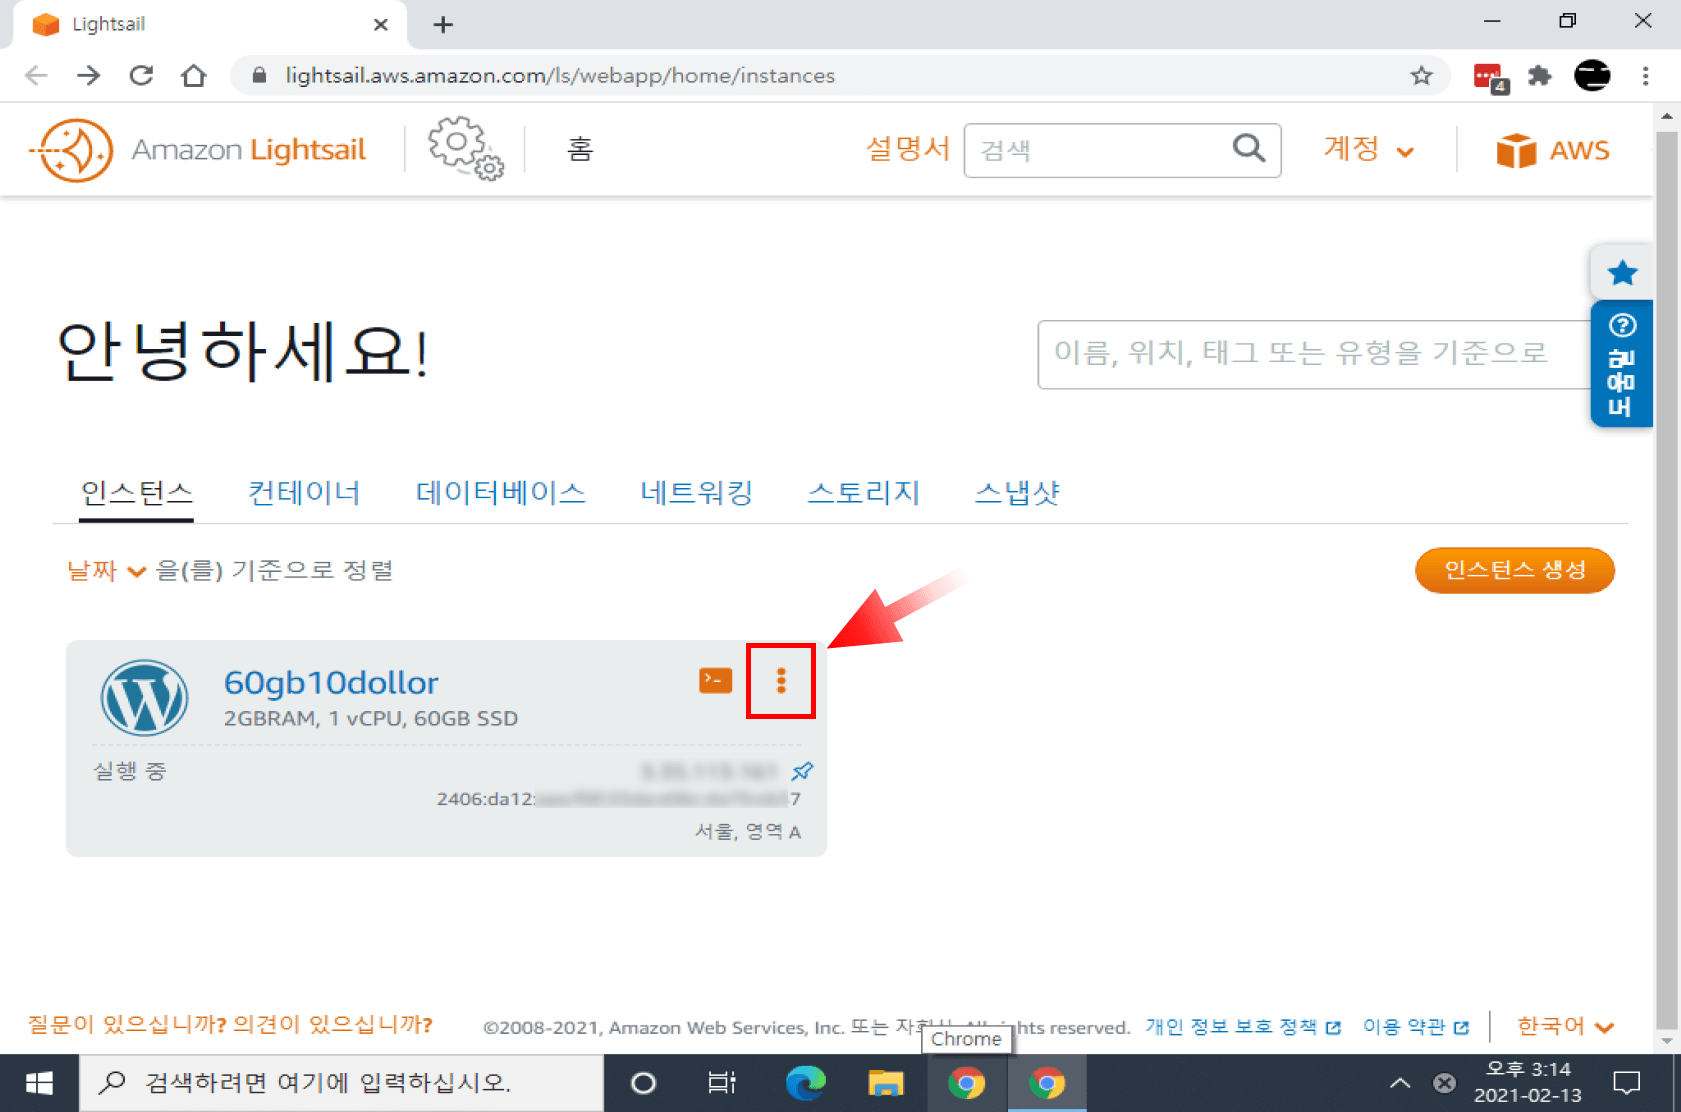
Task: Click the 2GBRAM, 1 vCPU, 60GB SSD spec text
Action: (371, 719)
